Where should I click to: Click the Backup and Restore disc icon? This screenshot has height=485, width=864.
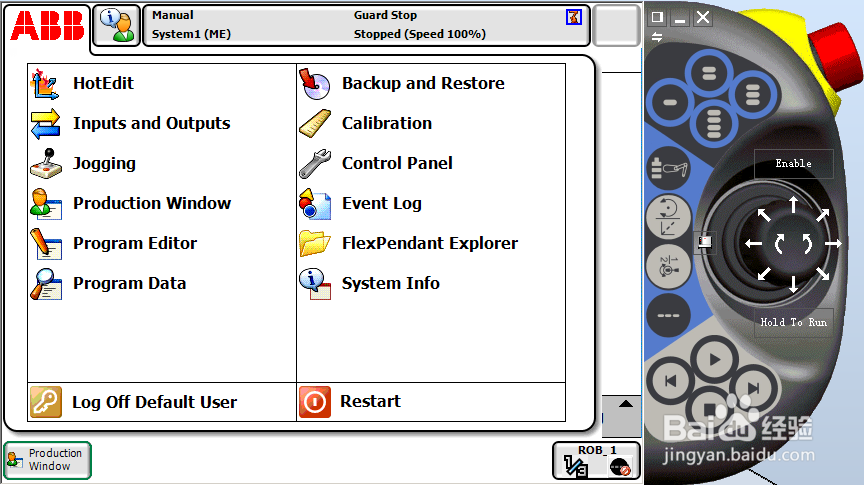tap(315, 84)
